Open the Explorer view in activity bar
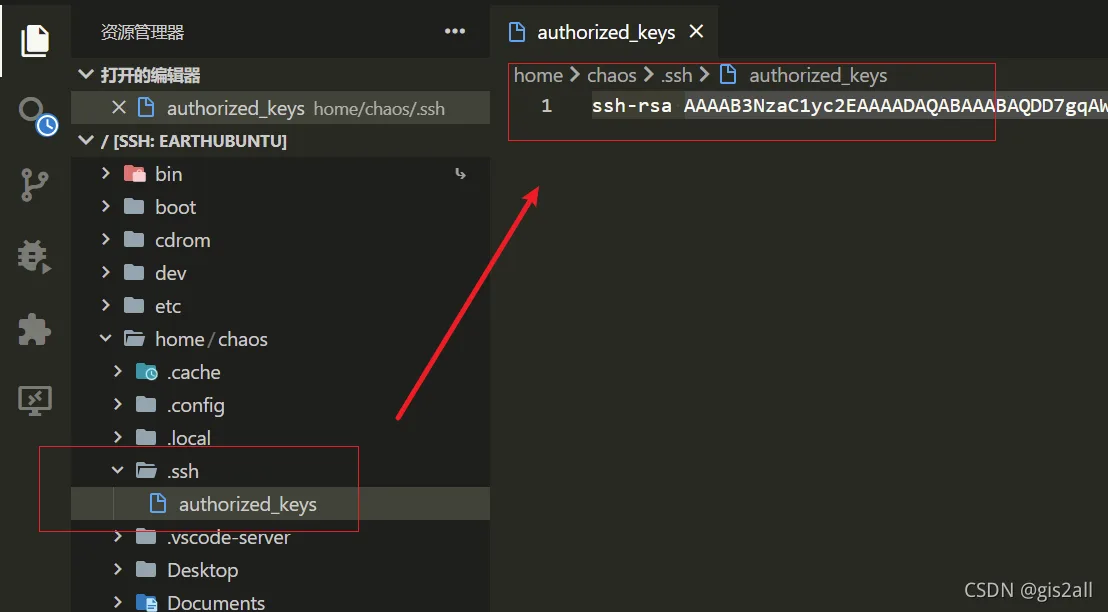Viewport: 1108px width, 612px height. (35, 40)
